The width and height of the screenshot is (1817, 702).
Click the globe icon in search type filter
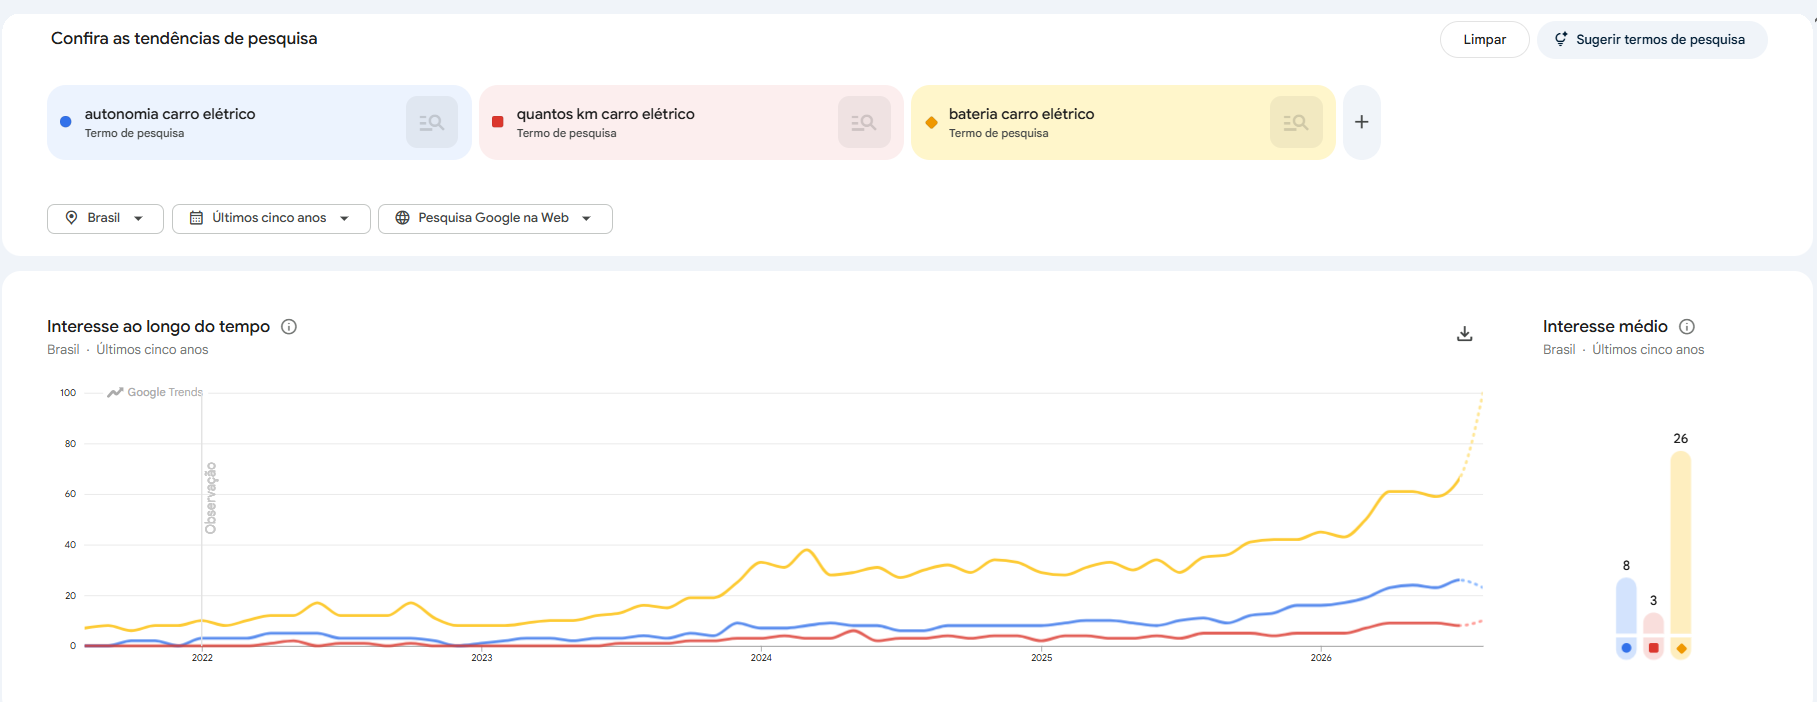click(x=402, y=218)
